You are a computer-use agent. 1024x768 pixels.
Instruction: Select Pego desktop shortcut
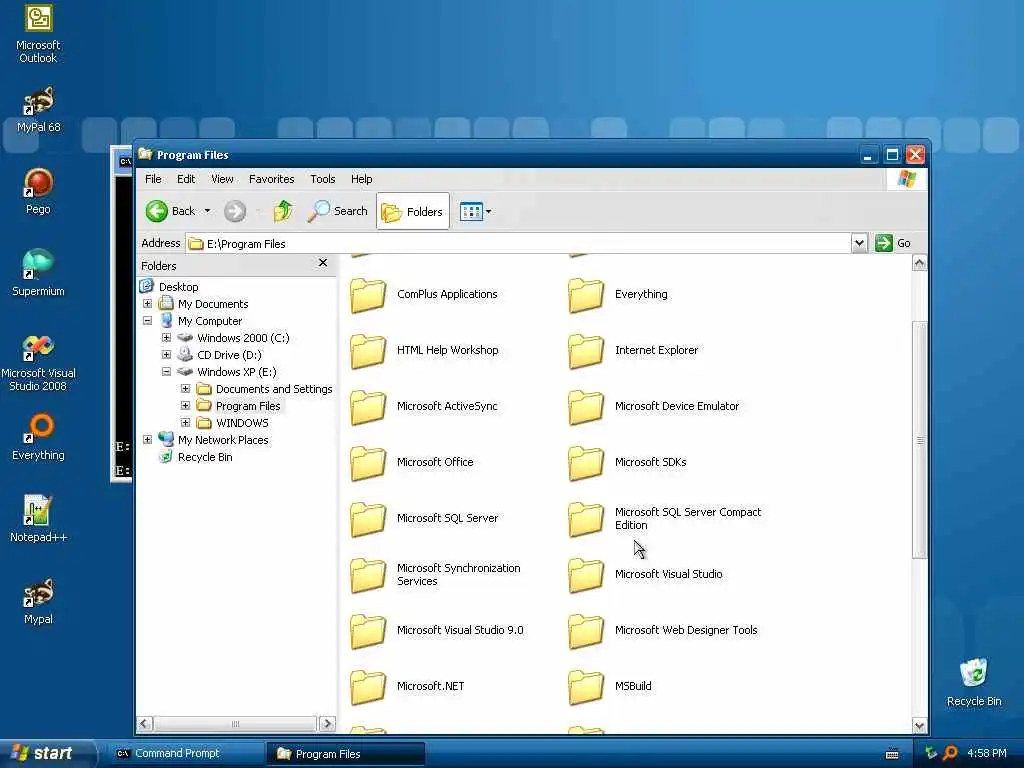tap(38, 191)
